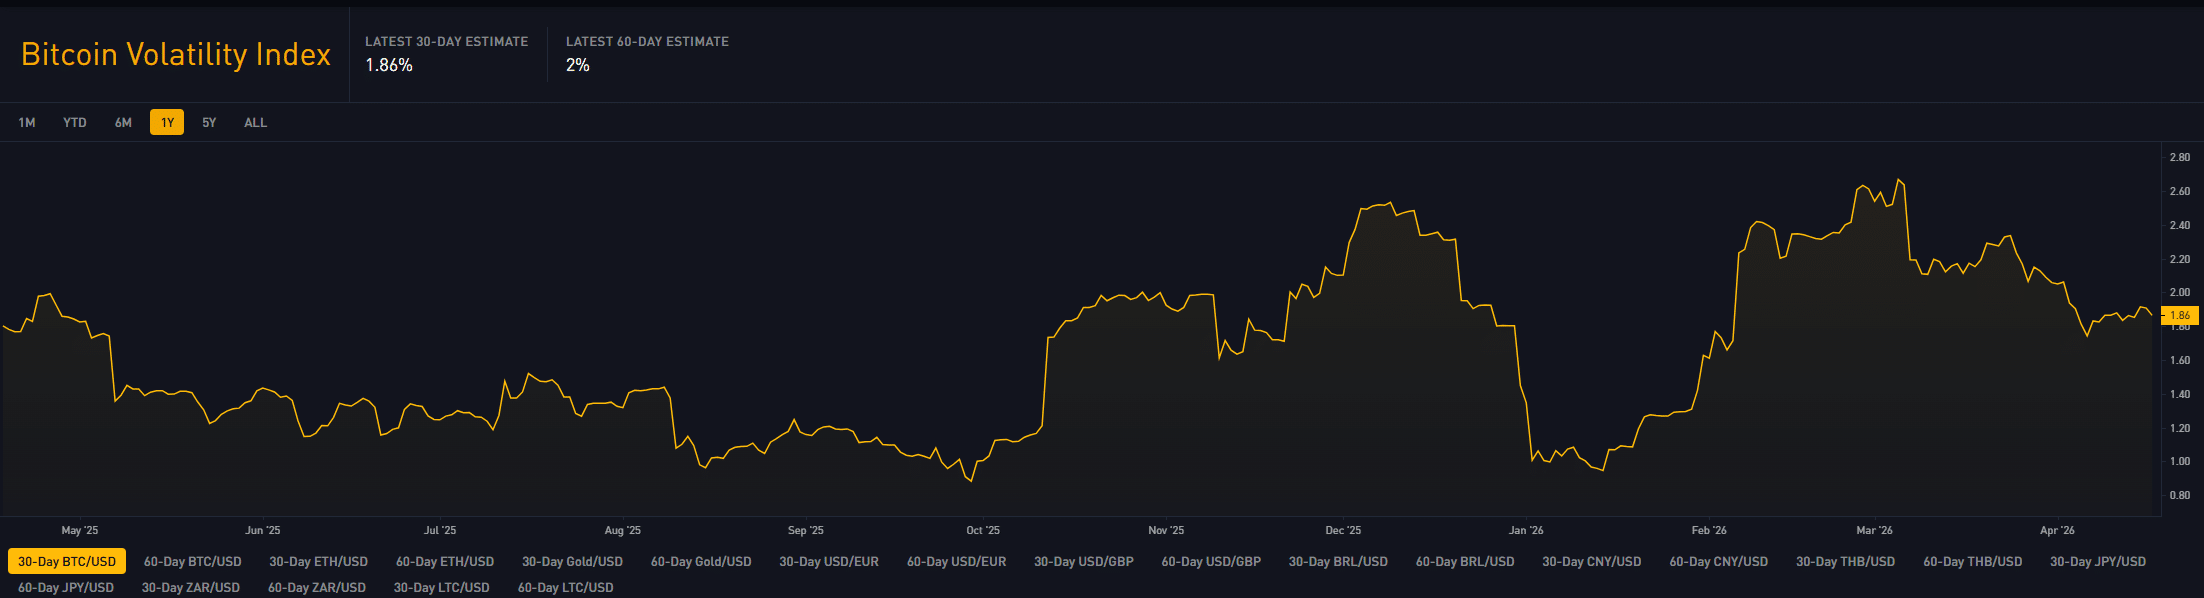Choose 30-Day USD/EUR series

click(x=829, y=562)
